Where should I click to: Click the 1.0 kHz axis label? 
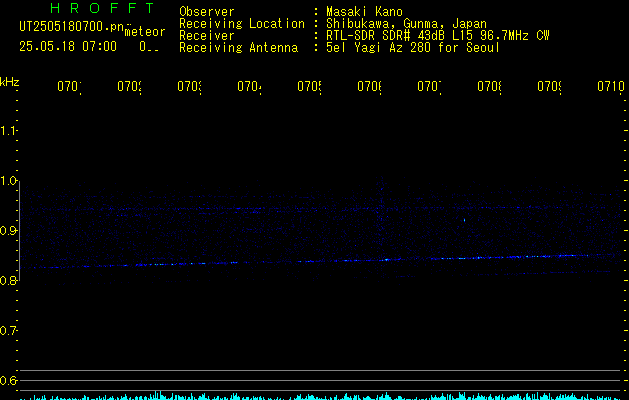[x=9, y=181]
